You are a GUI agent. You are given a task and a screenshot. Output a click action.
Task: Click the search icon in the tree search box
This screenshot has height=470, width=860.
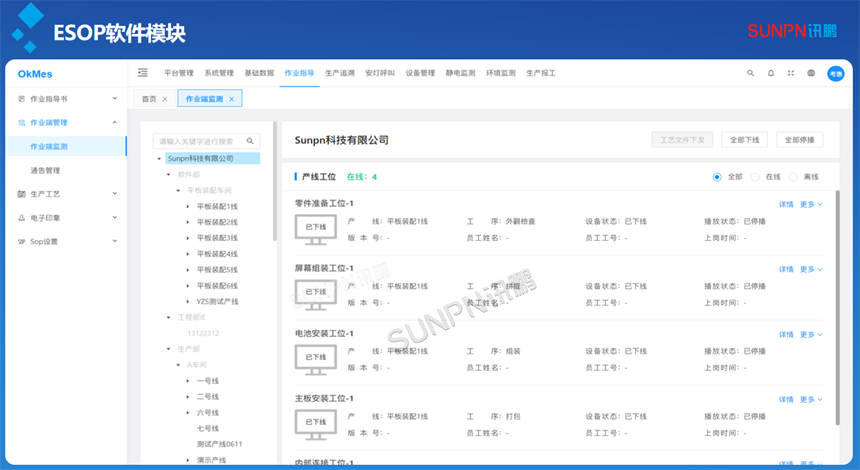point(250,141)
